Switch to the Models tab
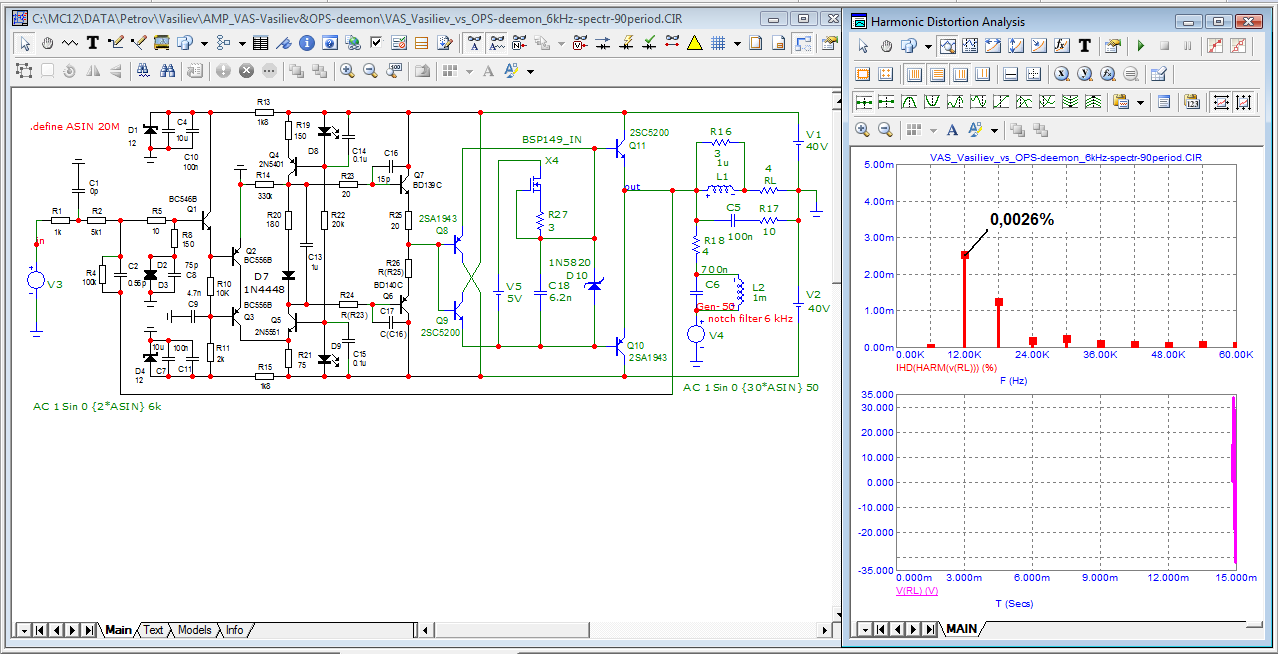The height and width of the screenshot is (654, 1278). pos(194,630)
